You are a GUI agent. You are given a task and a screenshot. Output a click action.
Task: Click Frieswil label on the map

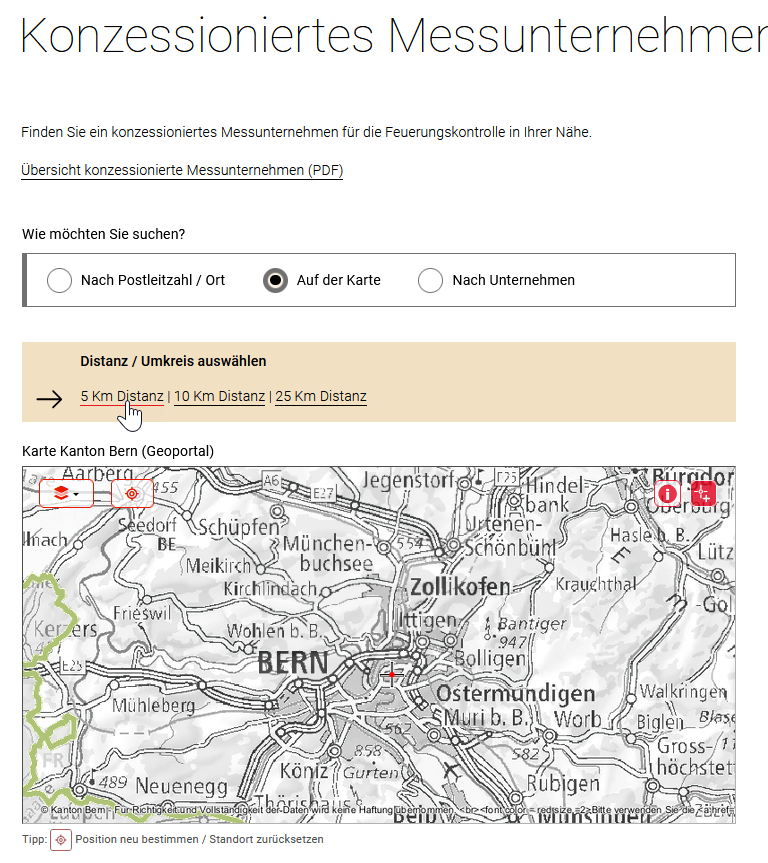tap(142, 613)
